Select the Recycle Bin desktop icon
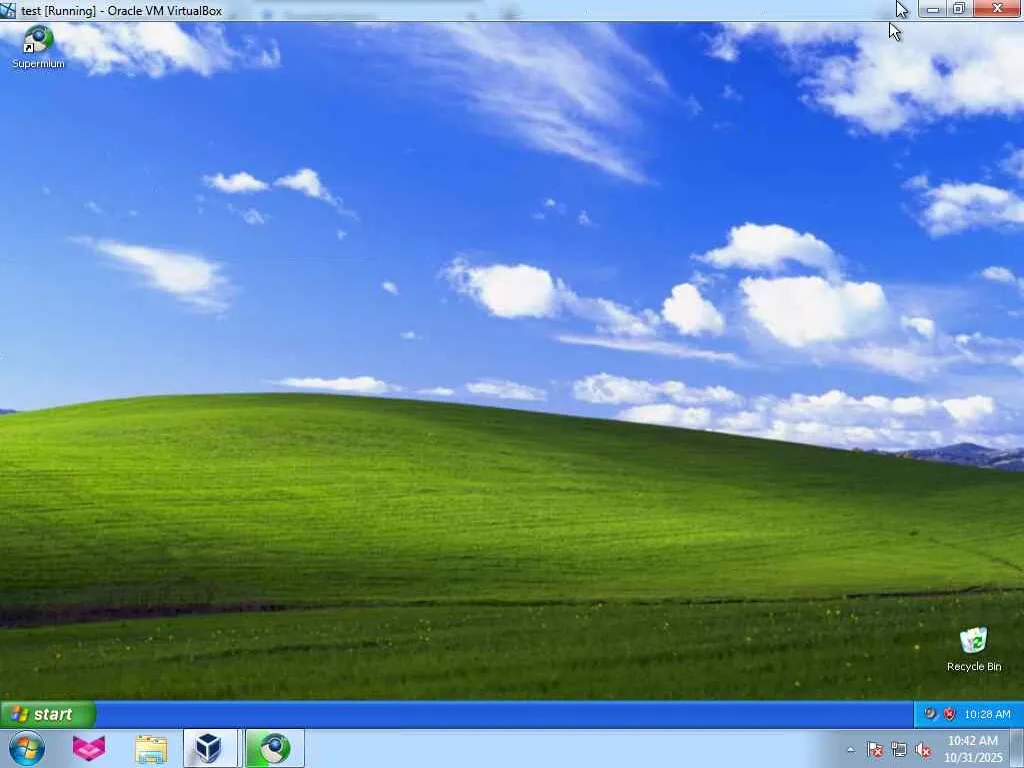 click(x=974, y=649)
